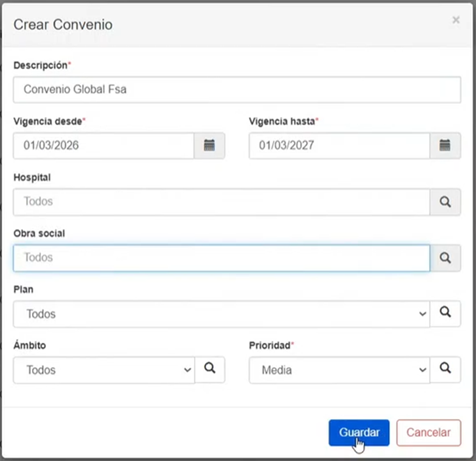Click the Prioridad search magnifier

coord(445,370)
